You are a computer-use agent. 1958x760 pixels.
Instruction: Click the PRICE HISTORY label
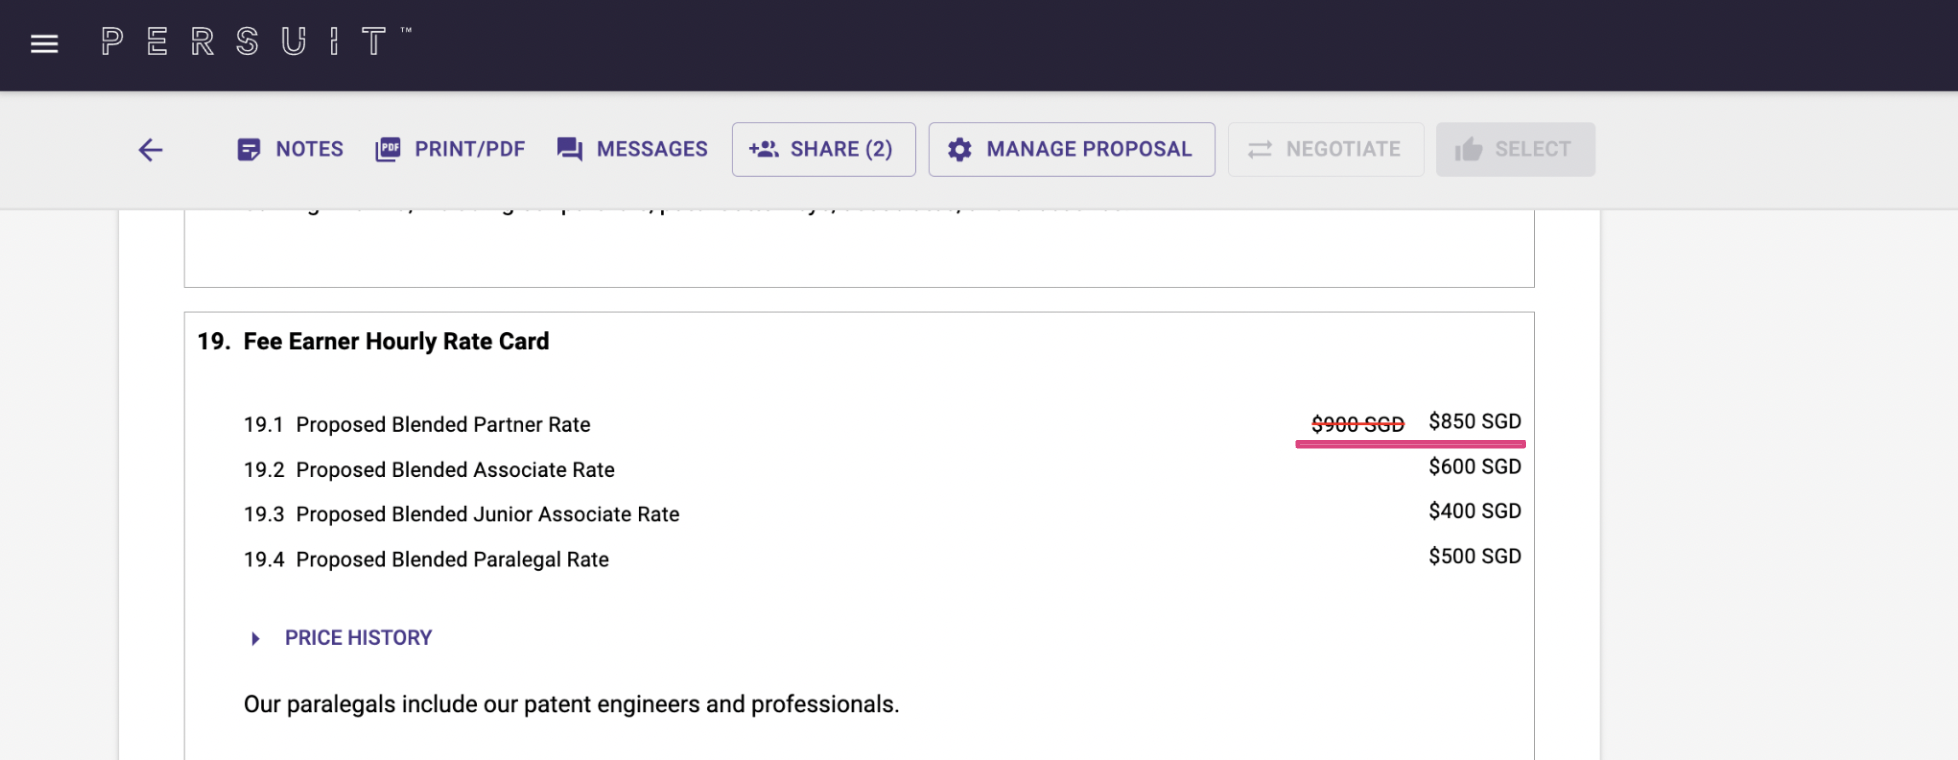click(358, 638)
